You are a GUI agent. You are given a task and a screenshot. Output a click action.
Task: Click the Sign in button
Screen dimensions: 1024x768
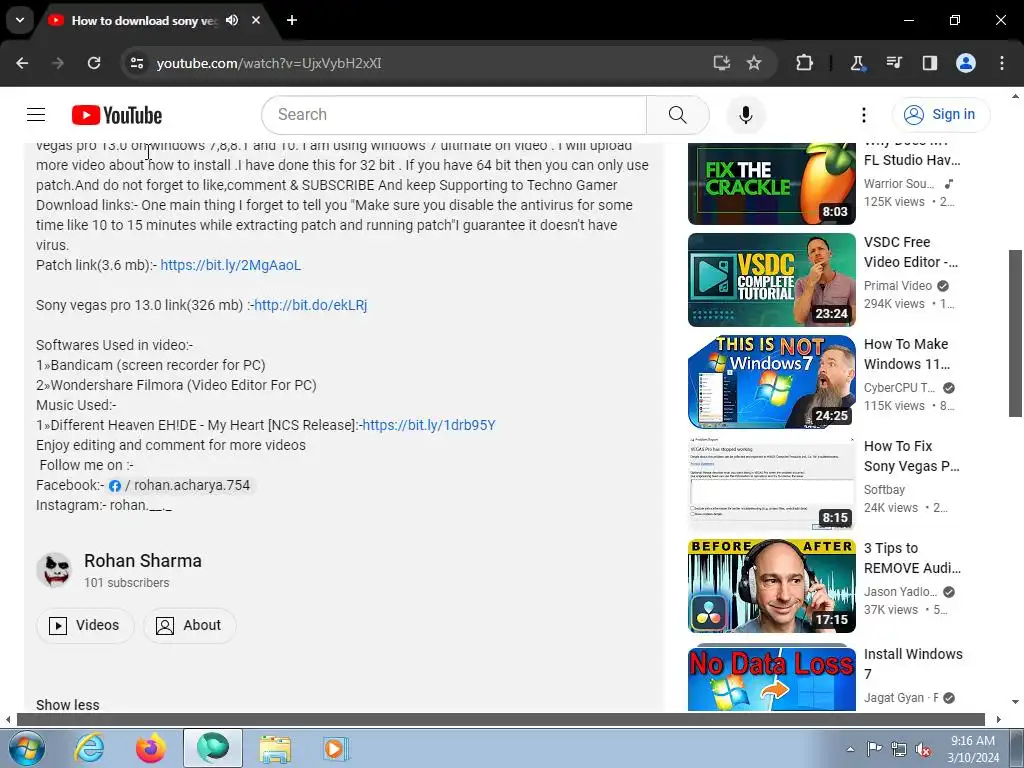pos(941,115)
